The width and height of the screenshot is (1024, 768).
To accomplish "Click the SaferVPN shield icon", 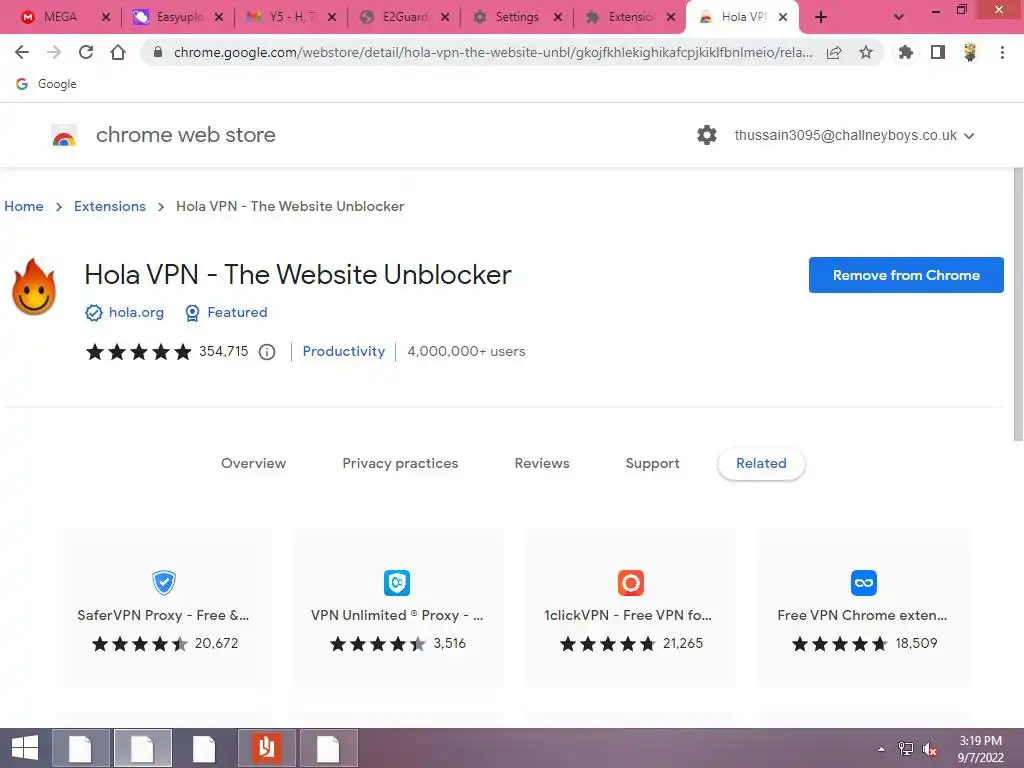I will coord(164,583).
